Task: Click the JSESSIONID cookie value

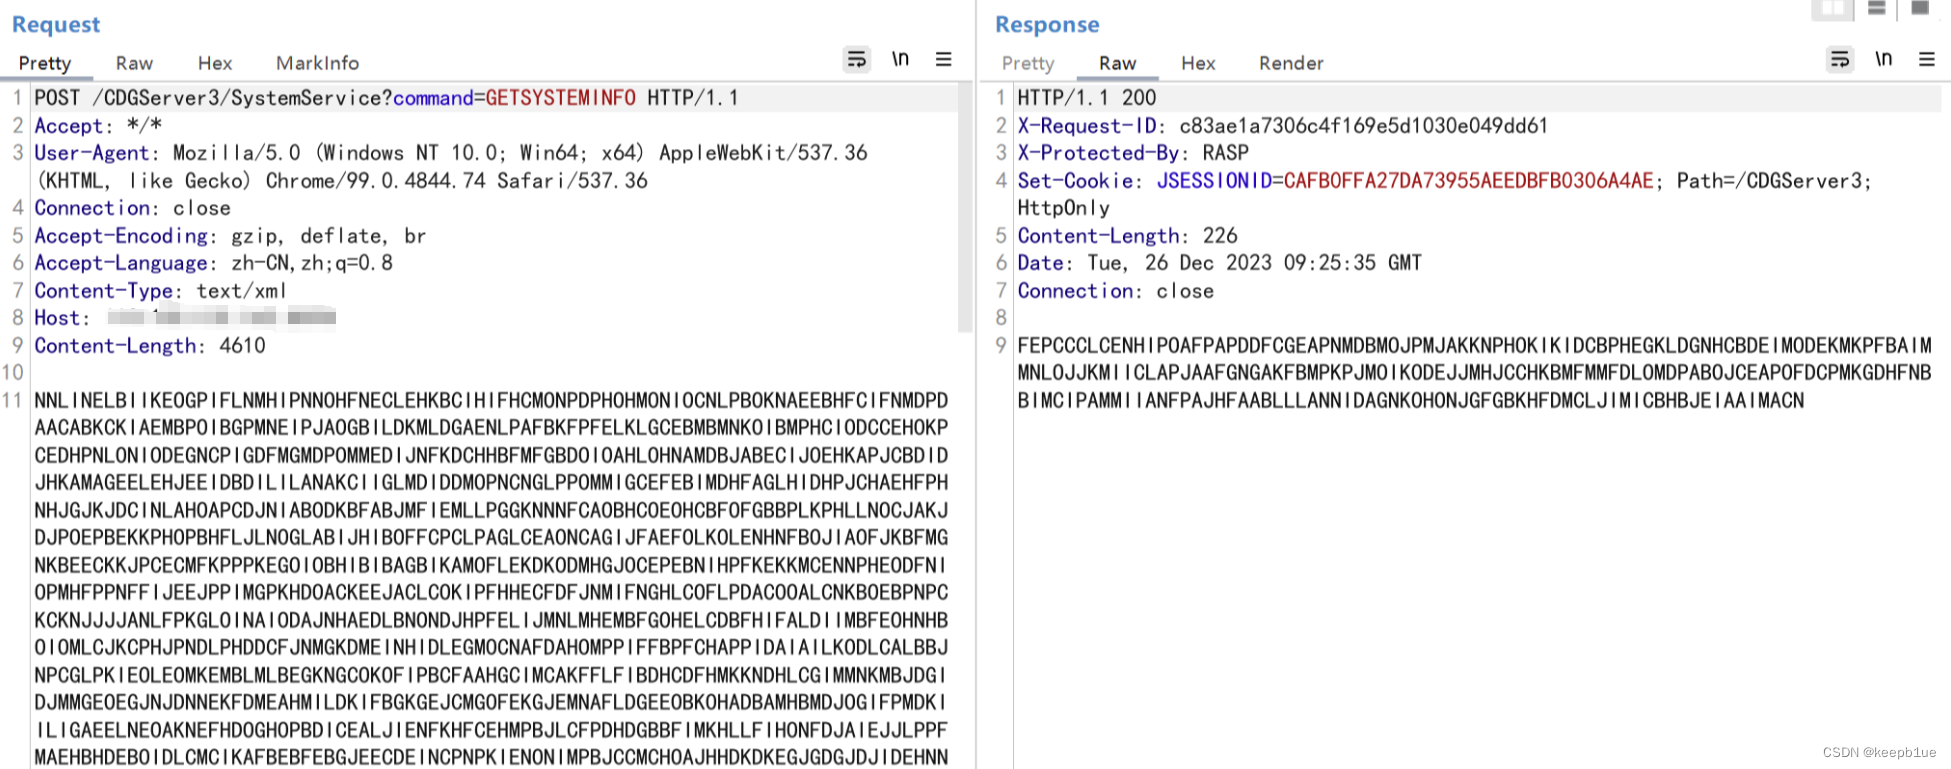Action: (1469, 181)
